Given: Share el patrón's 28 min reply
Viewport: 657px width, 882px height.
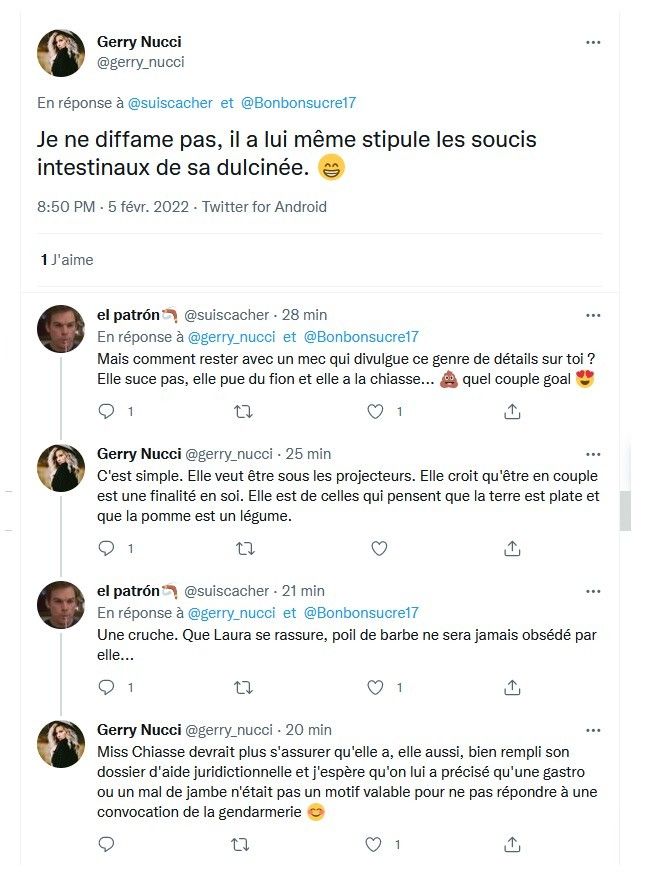Looking at the screenshot, I should 512,411.
